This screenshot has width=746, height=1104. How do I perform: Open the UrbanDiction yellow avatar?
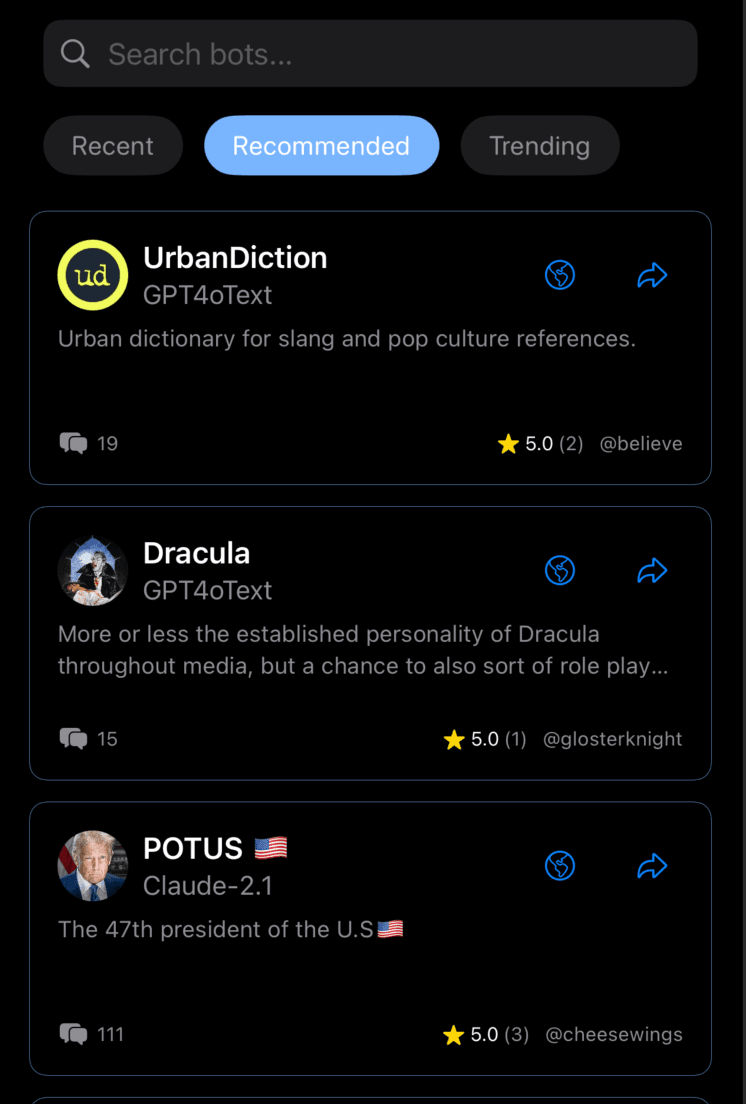pyautogui.click(x=93, y=275)
